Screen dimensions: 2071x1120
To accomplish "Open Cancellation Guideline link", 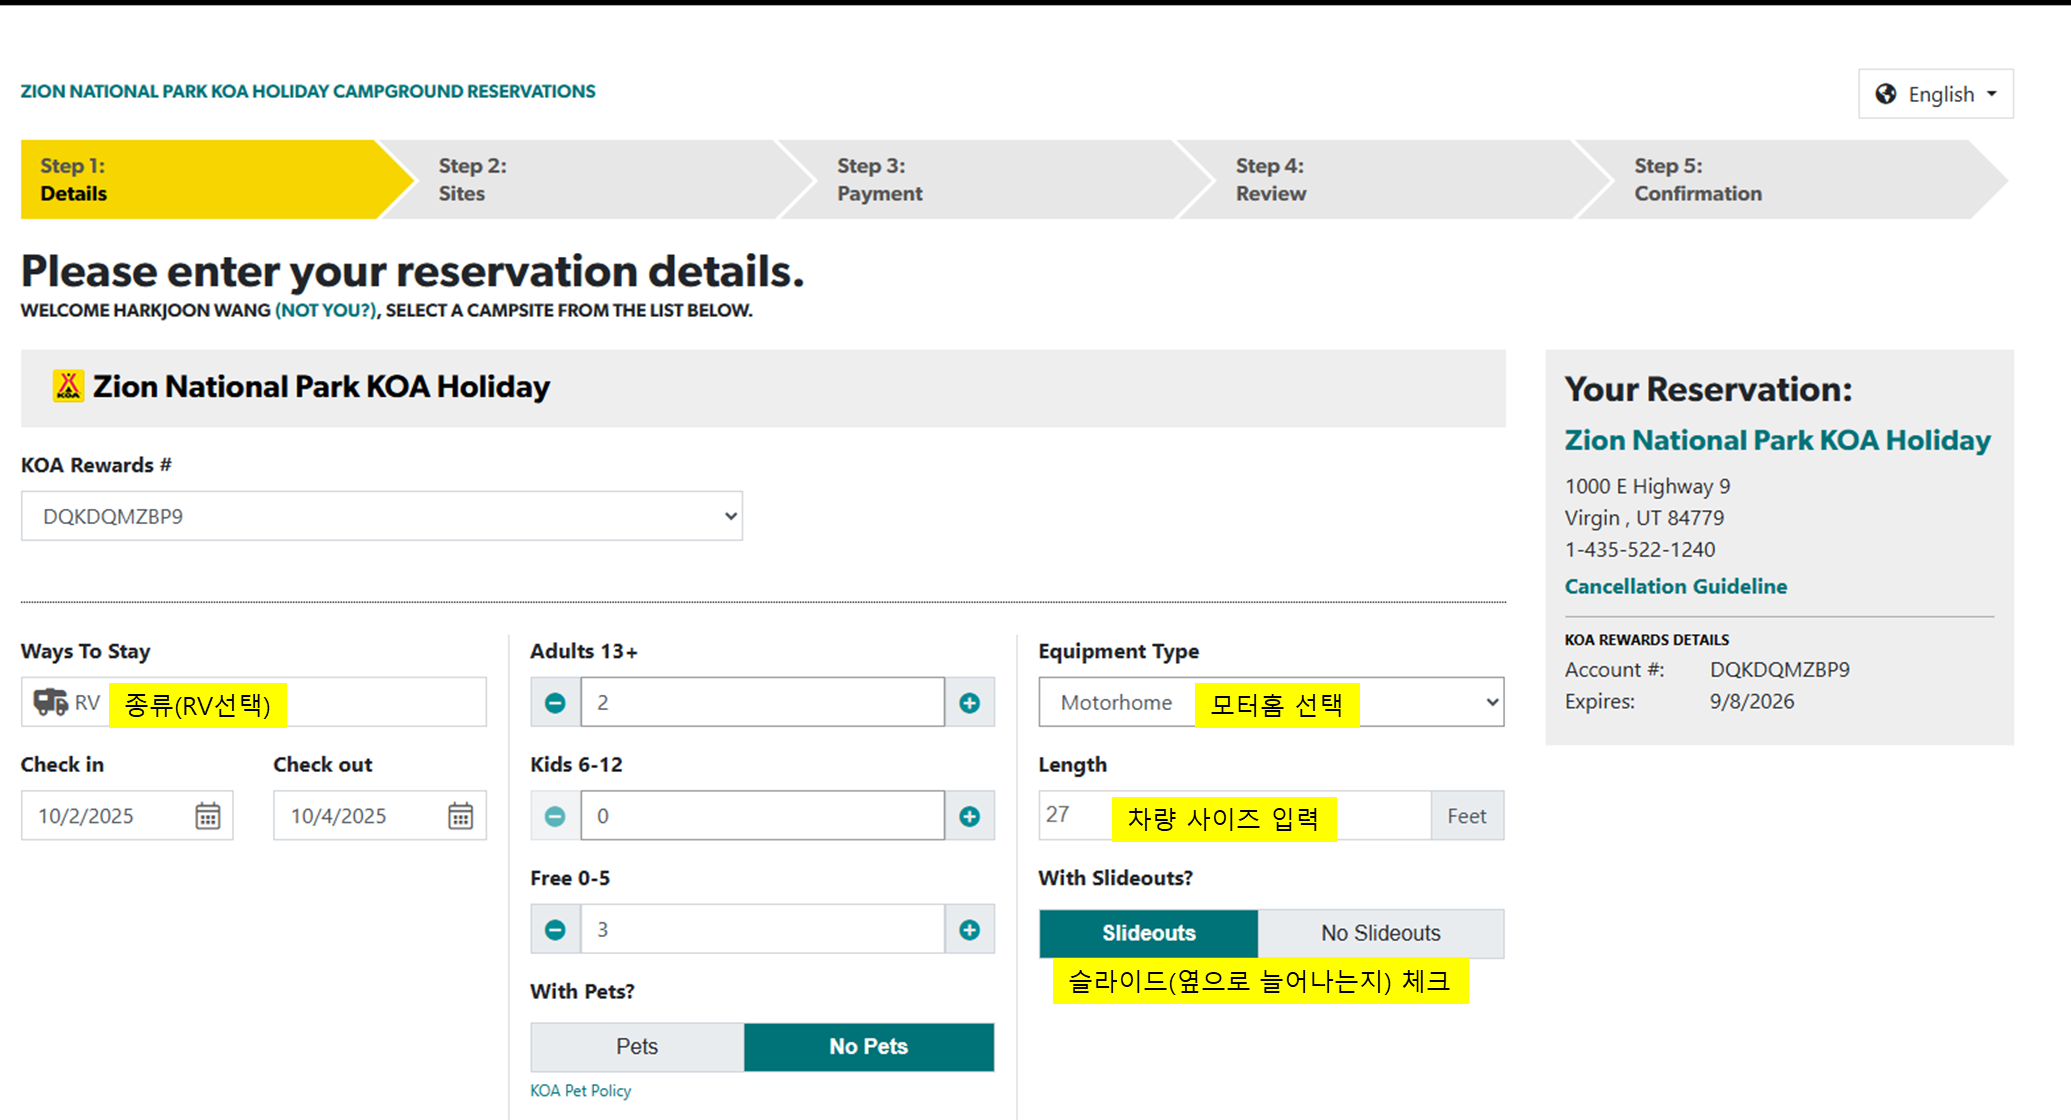I will point(1675,587).
